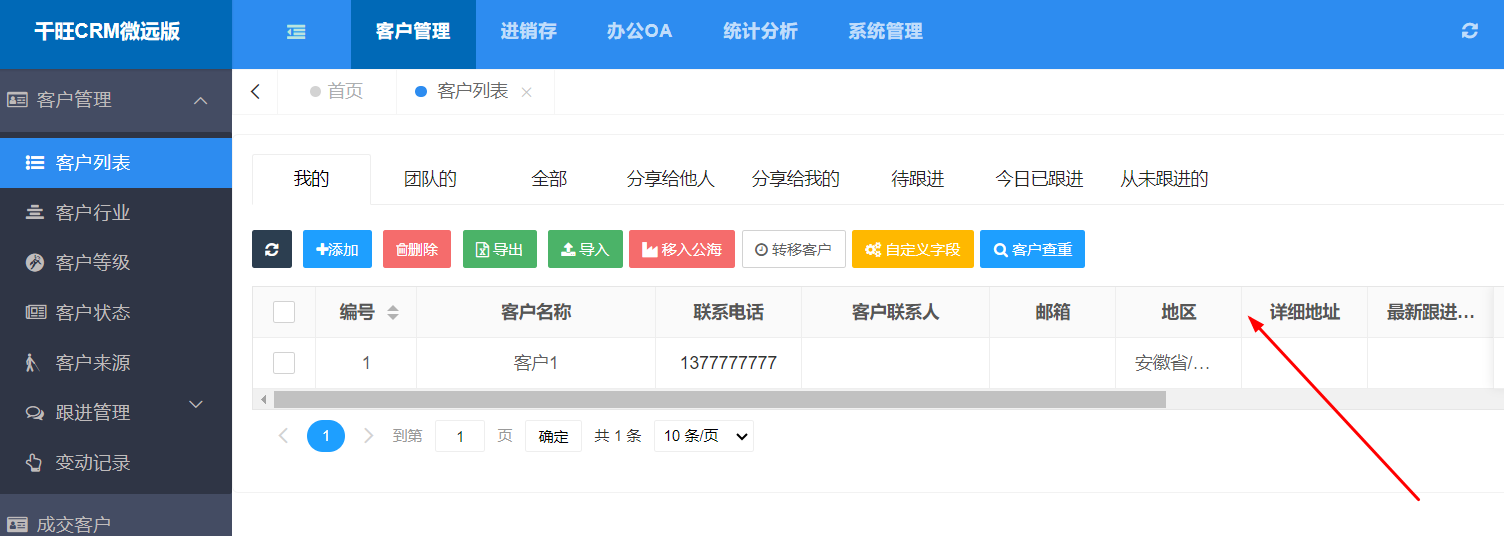The width and height of the screenshot is (1504, 536).
Task: Click the 客户名称 column header
Action: pyautogui.click(x=536, y=312)
